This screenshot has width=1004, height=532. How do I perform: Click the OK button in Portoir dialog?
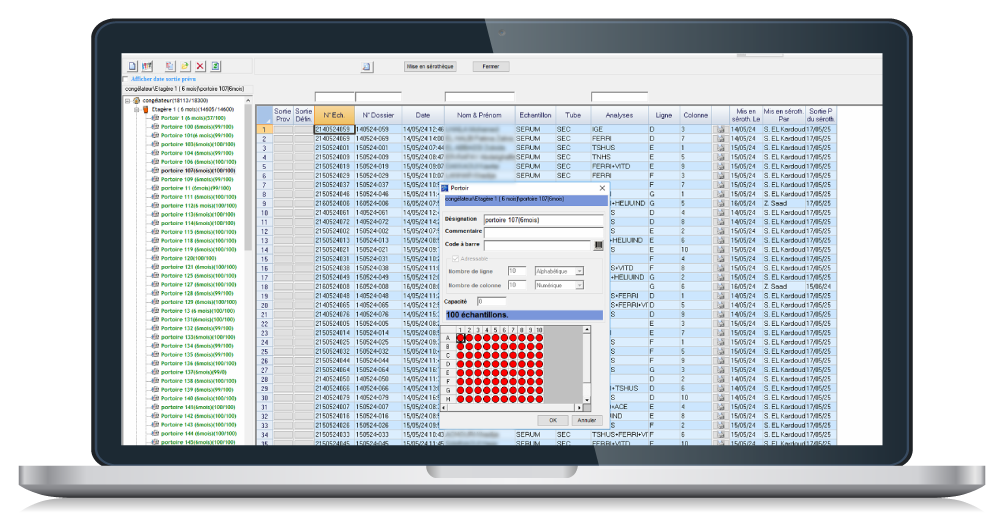(552, 419)
